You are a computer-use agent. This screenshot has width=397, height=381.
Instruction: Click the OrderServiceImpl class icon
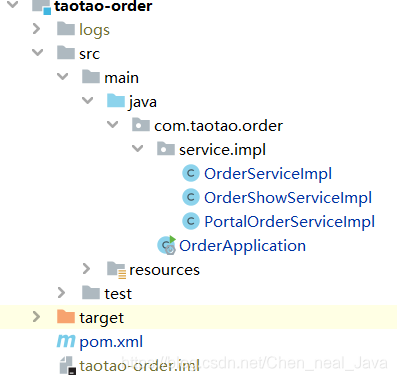click(x=191, y=173)
